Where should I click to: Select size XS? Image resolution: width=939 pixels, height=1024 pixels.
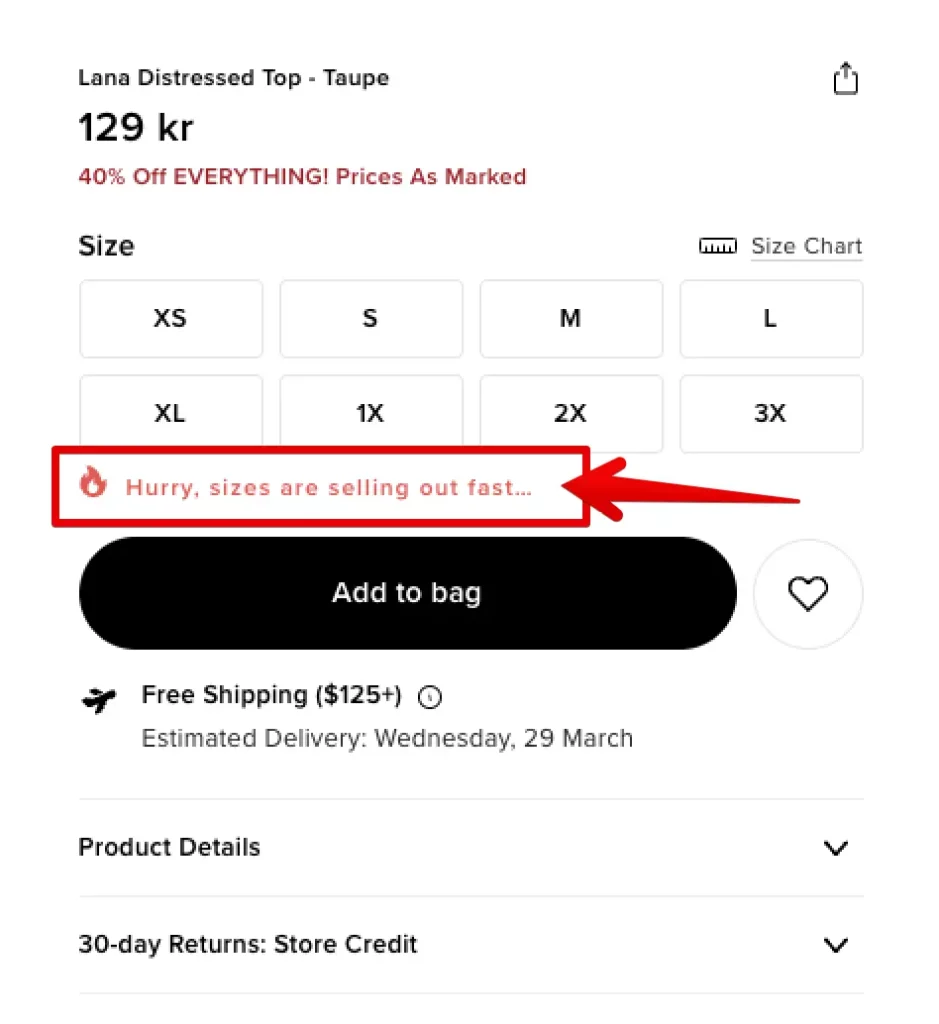171,319
